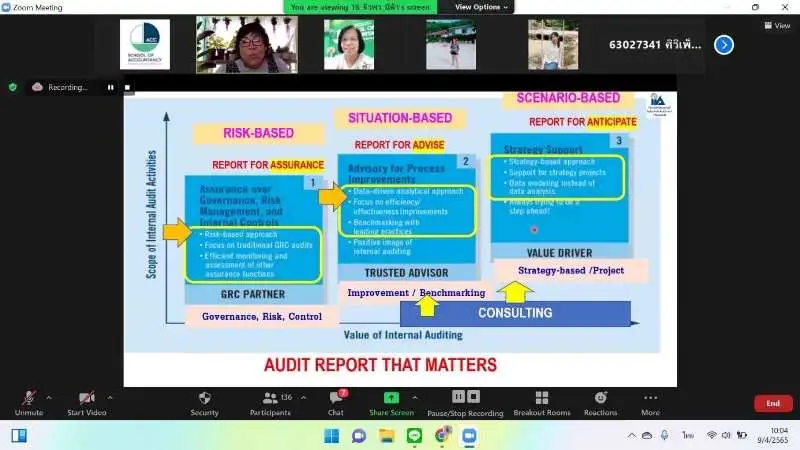Open the Windows Start menu
Screen dimensions: 800x450
(x=331, y=435)
